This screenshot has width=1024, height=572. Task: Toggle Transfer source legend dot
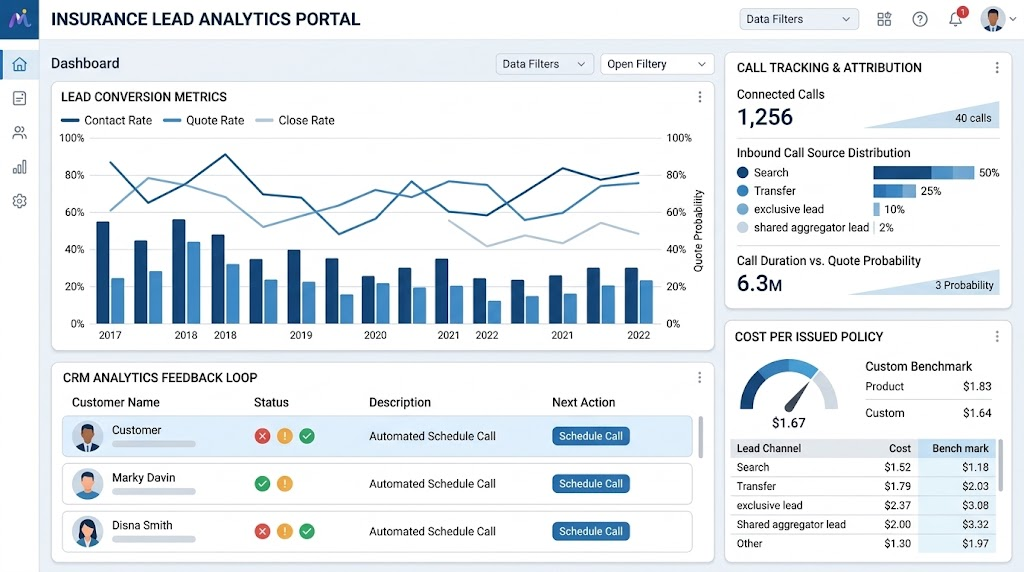pos(743,191)
